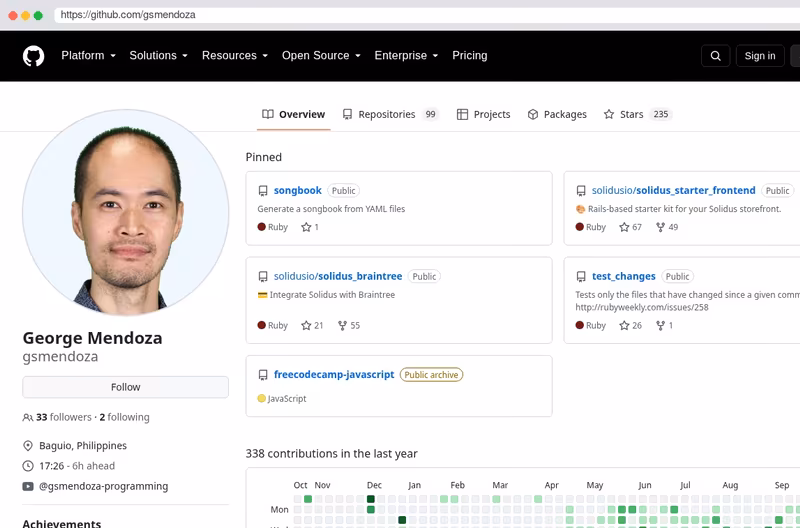The height and width of the screenshot is (528, 800).
Task: Click the Ruby color dot on songbook
Action: click(262, 227)
